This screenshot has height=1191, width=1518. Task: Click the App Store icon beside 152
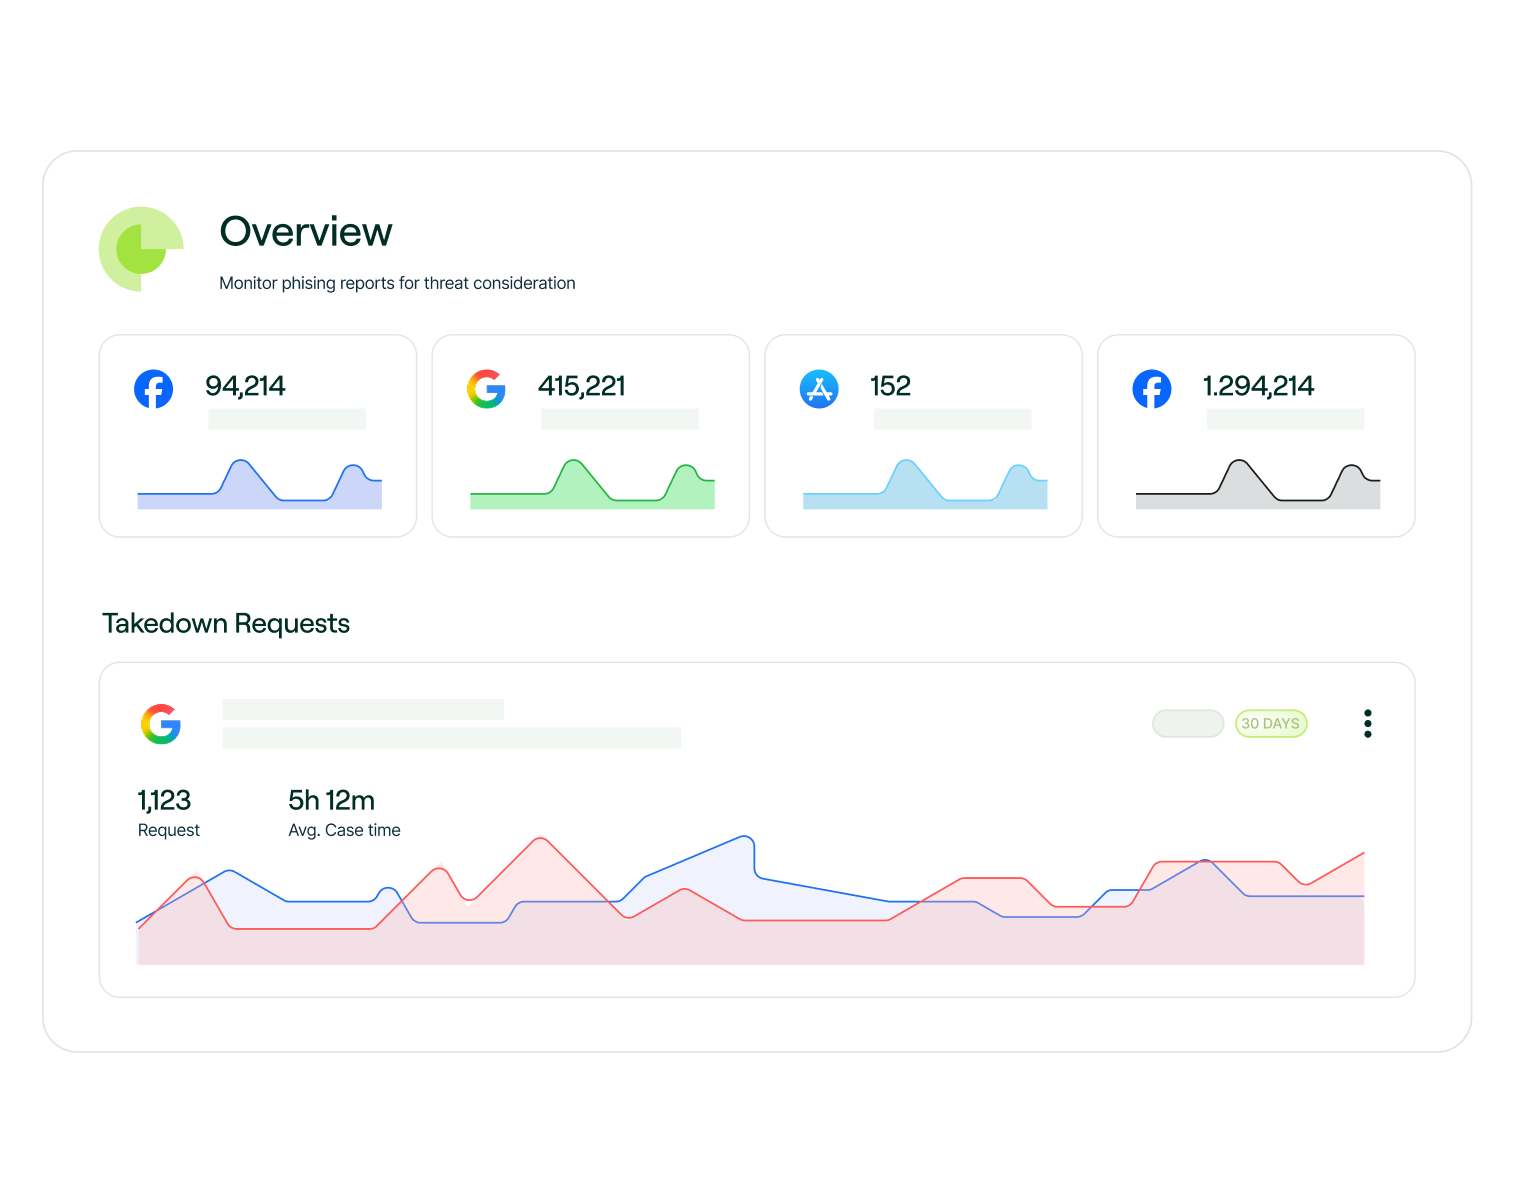[819, 389]
